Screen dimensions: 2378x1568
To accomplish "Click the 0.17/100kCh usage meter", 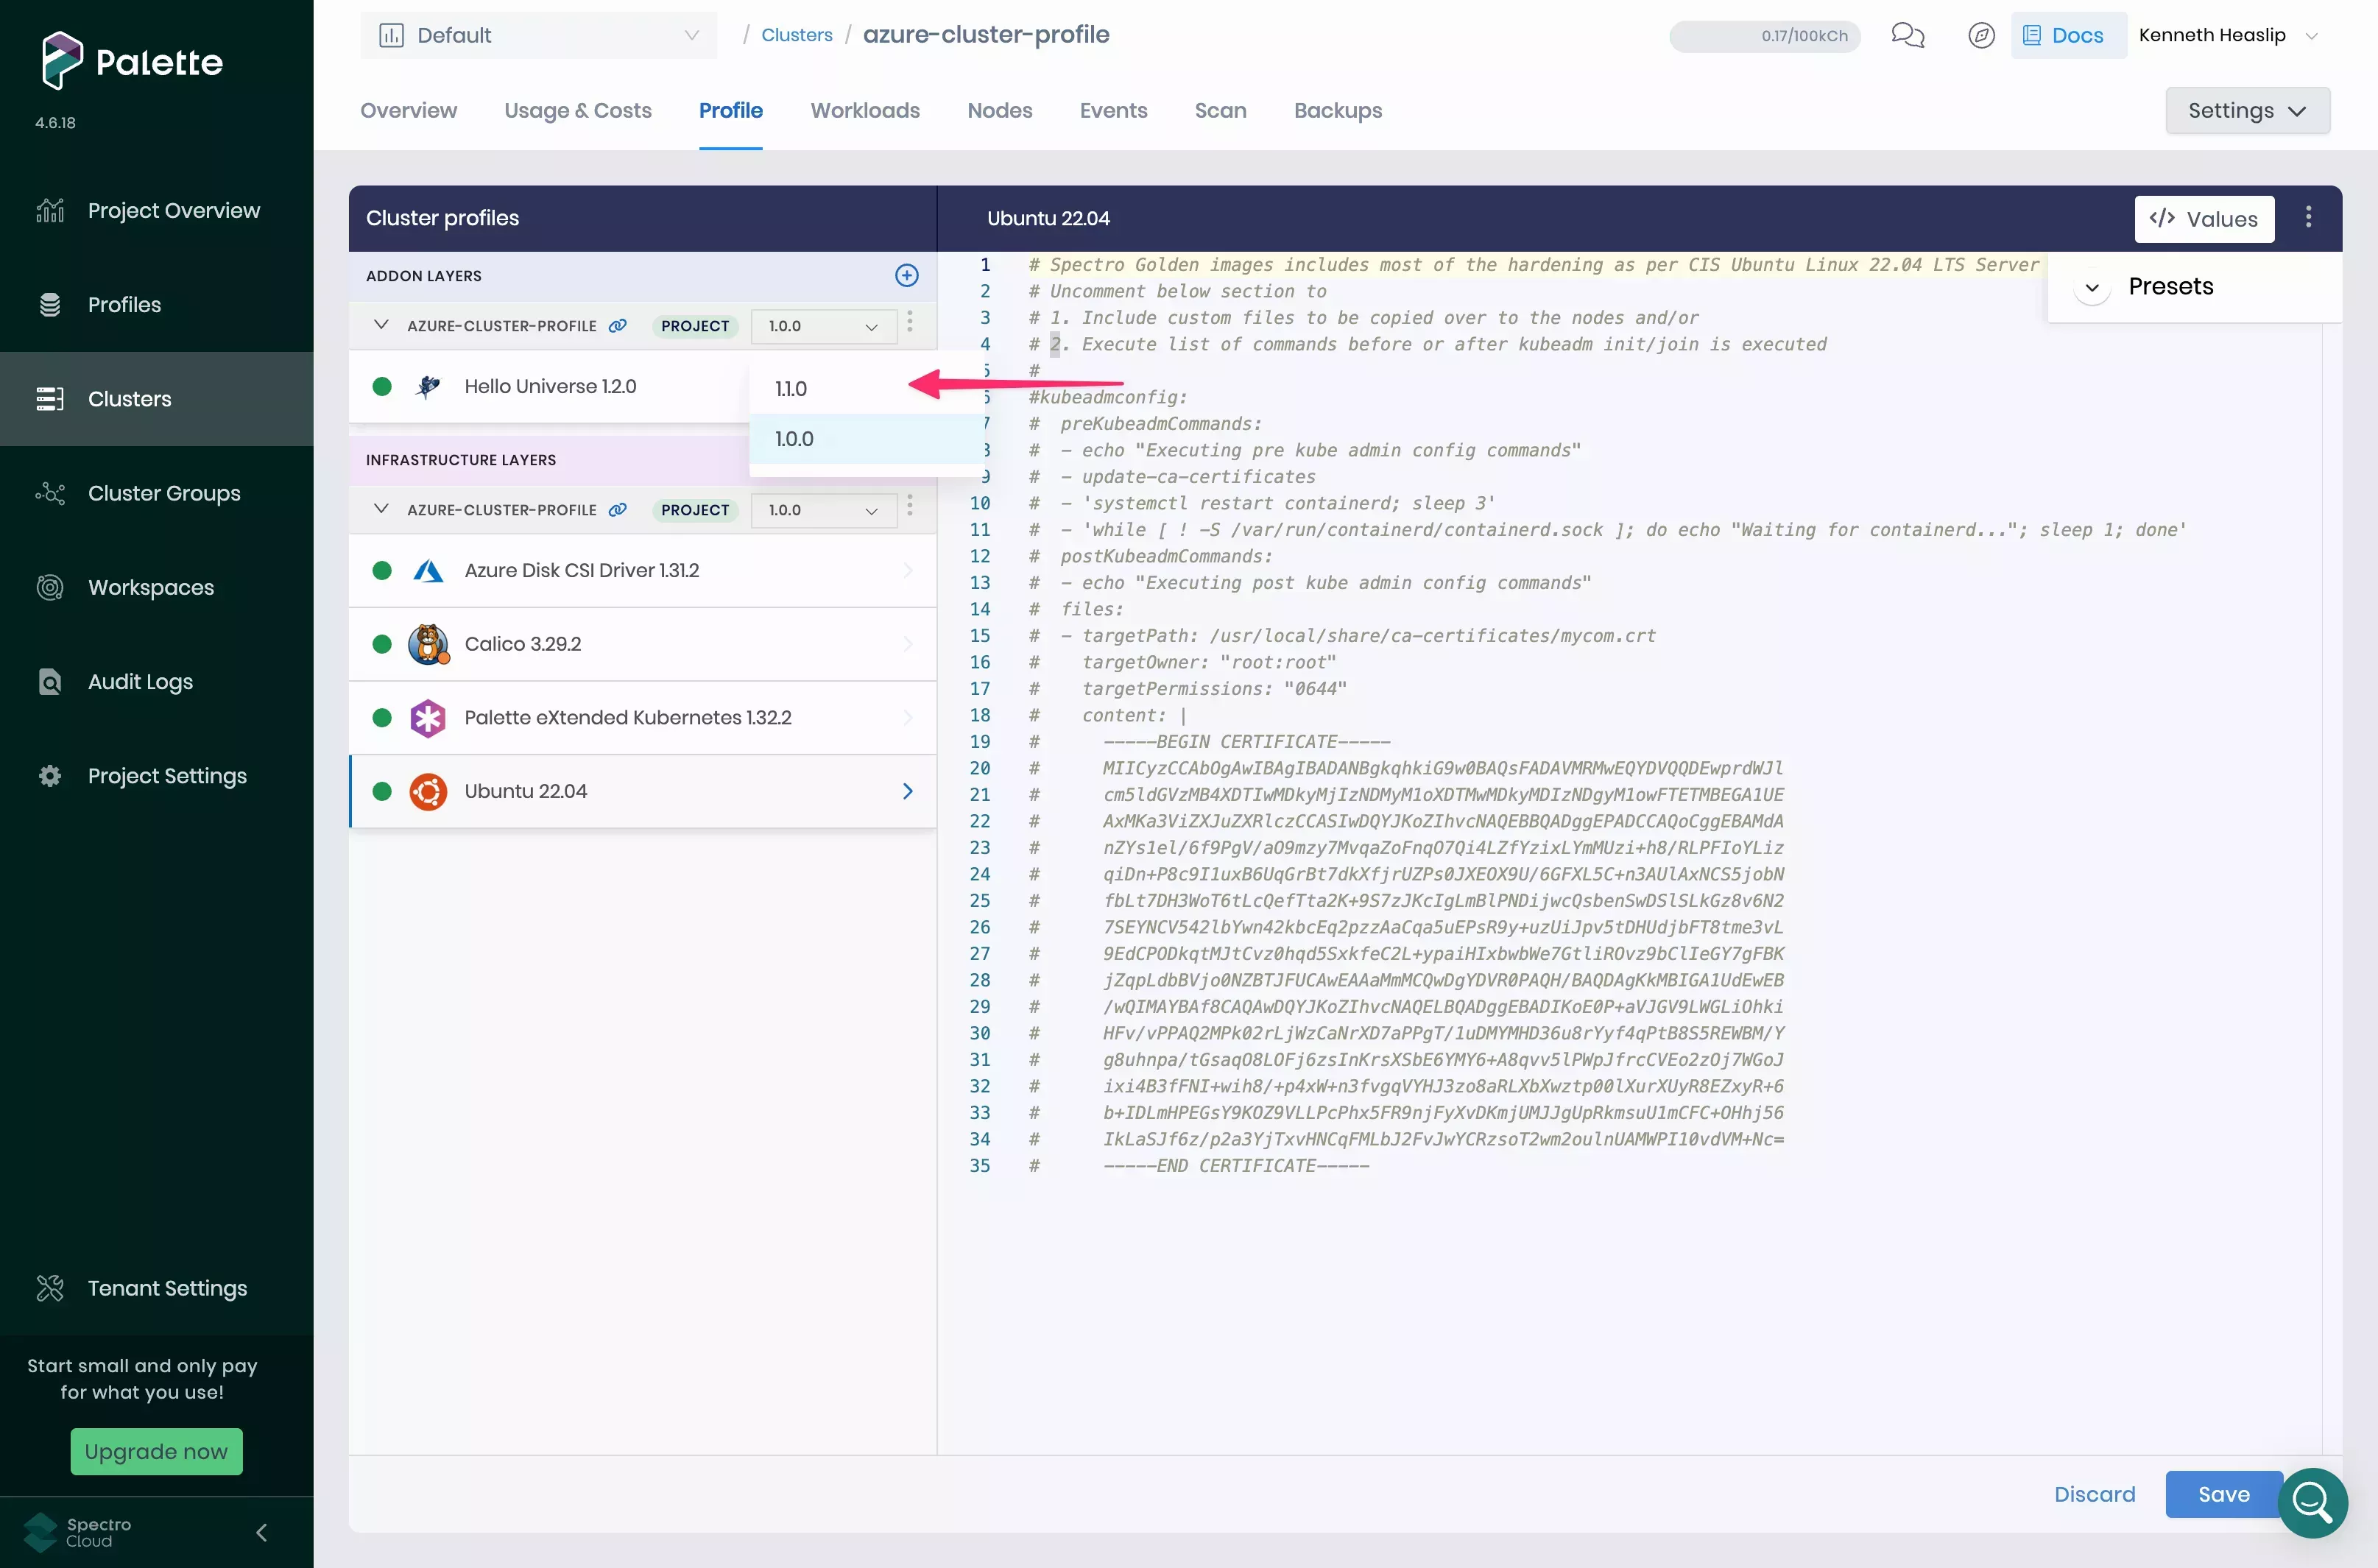I will [x=1763, y=36].
